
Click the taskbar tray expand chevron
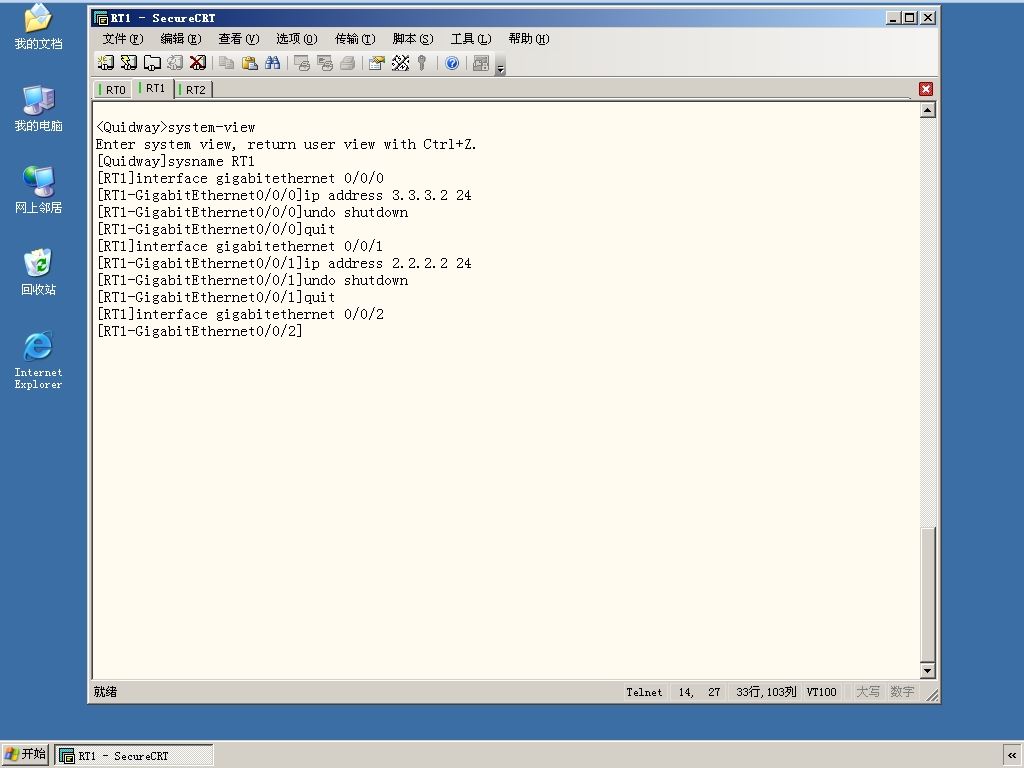coord(1012,756)
